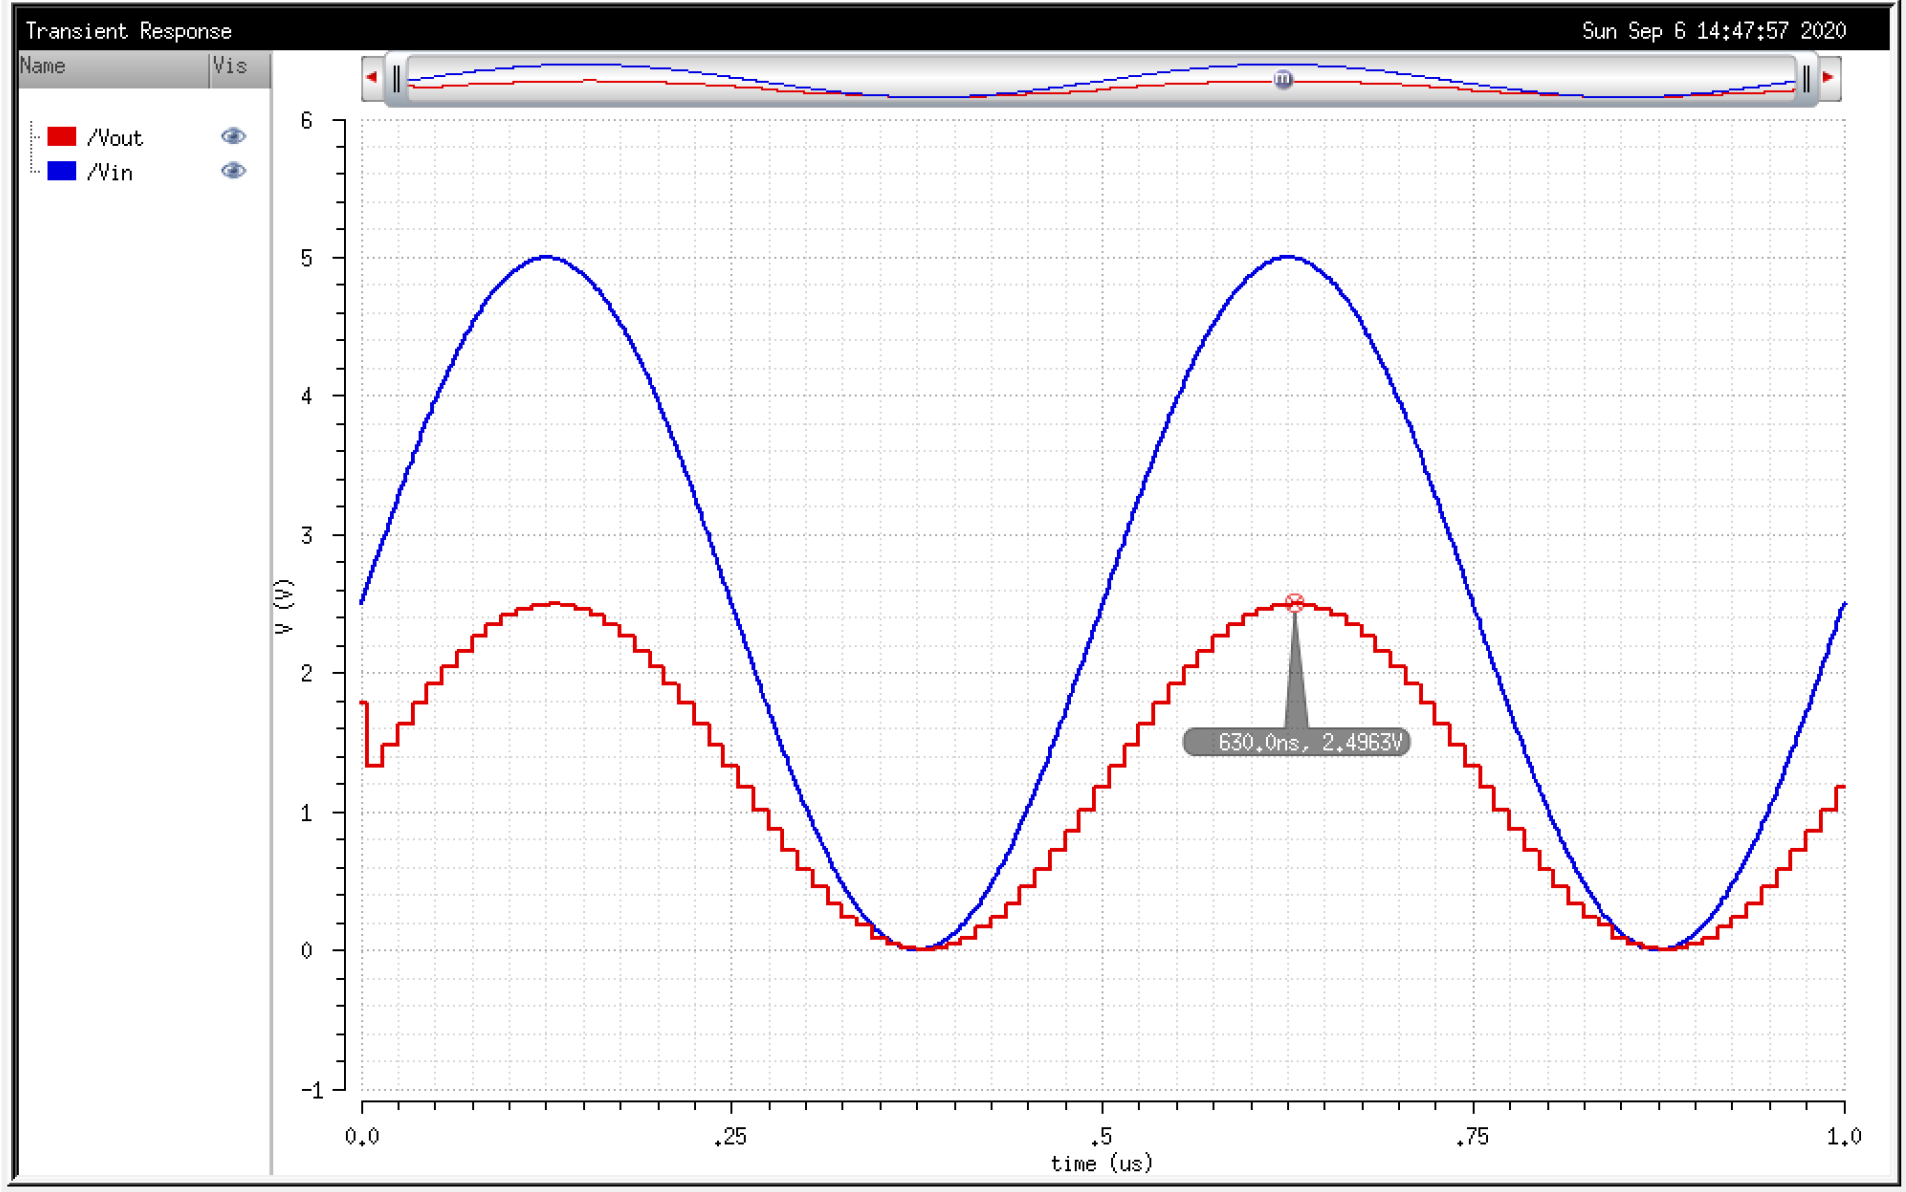Hide the /Vout trace using its eye icon
The image size is (1906, 1192).
click(233, 136)
